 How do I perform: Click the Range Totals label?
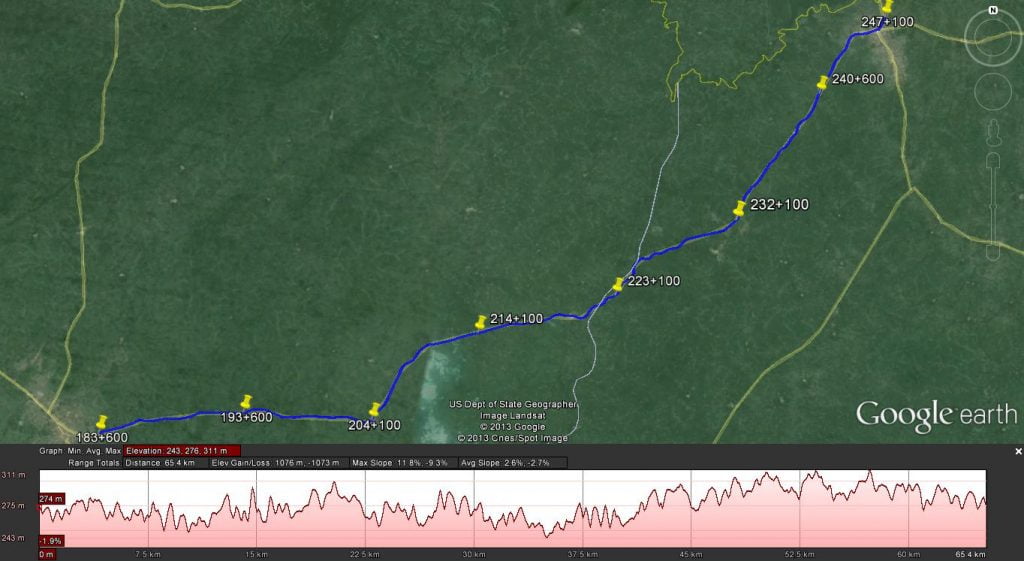(93, 463)
